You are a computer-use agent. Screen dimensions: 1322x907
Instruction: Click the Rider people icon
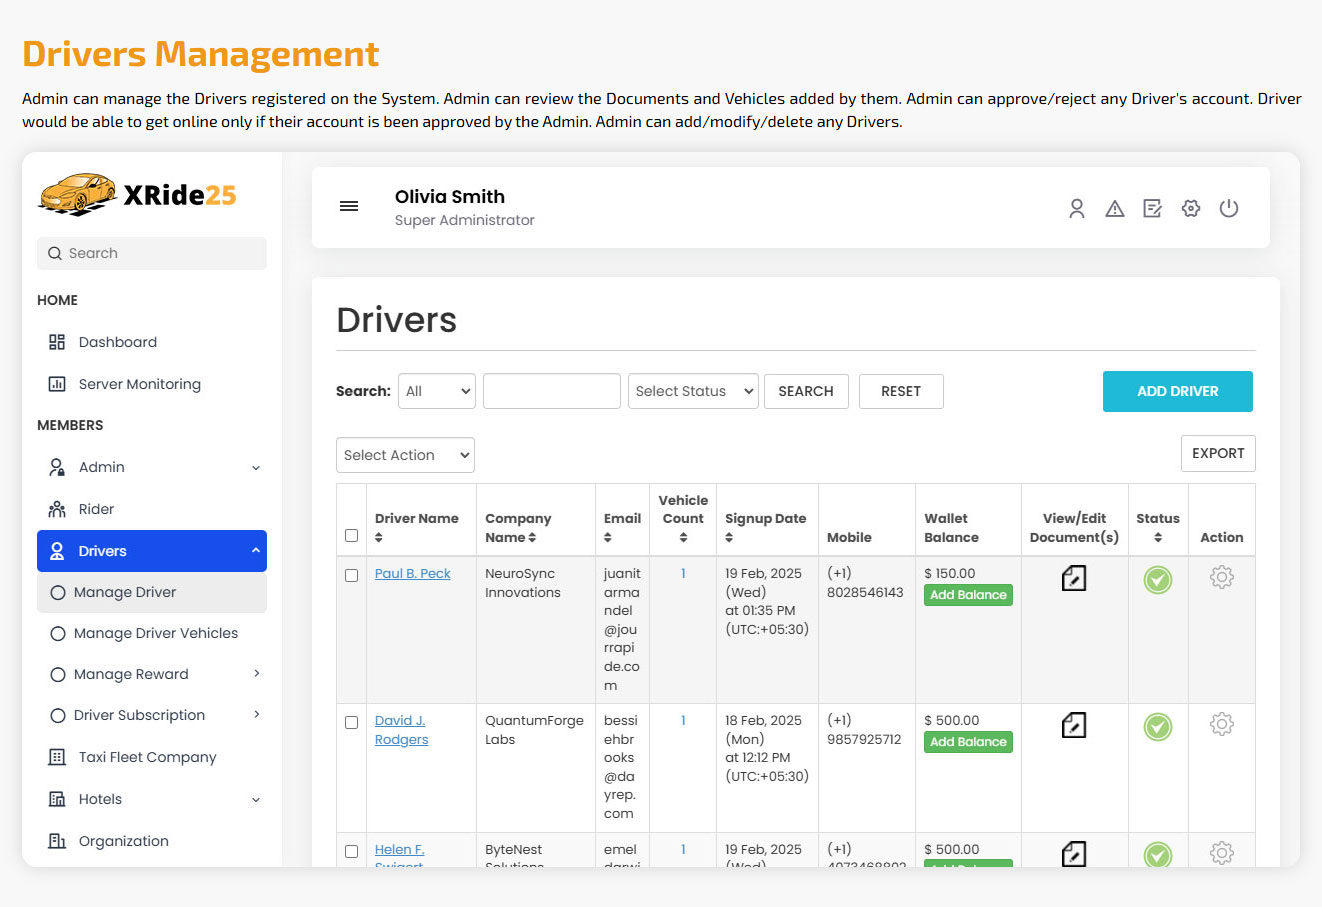tap(57, 509)
